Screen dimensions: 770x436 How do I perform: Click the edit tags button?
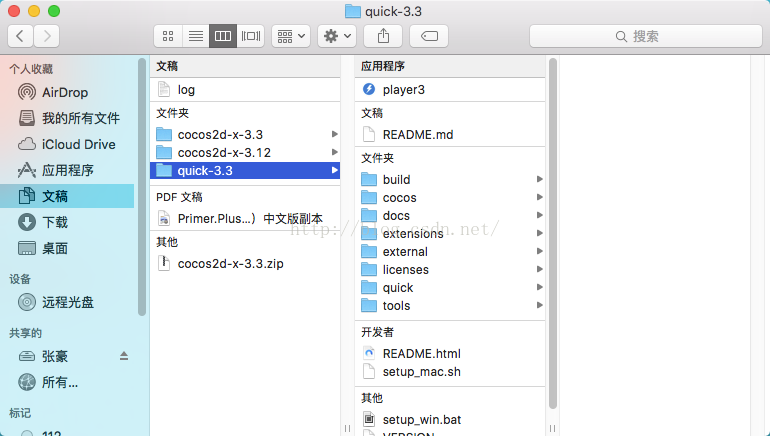pos(429,36)
